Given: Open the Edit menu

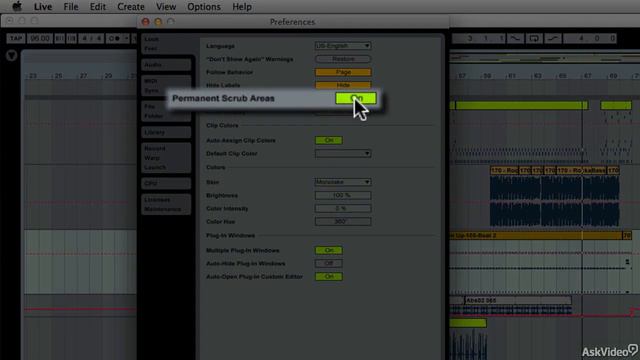Looking at the screenshot, I should pyautogui.click(x=98, y=7).
